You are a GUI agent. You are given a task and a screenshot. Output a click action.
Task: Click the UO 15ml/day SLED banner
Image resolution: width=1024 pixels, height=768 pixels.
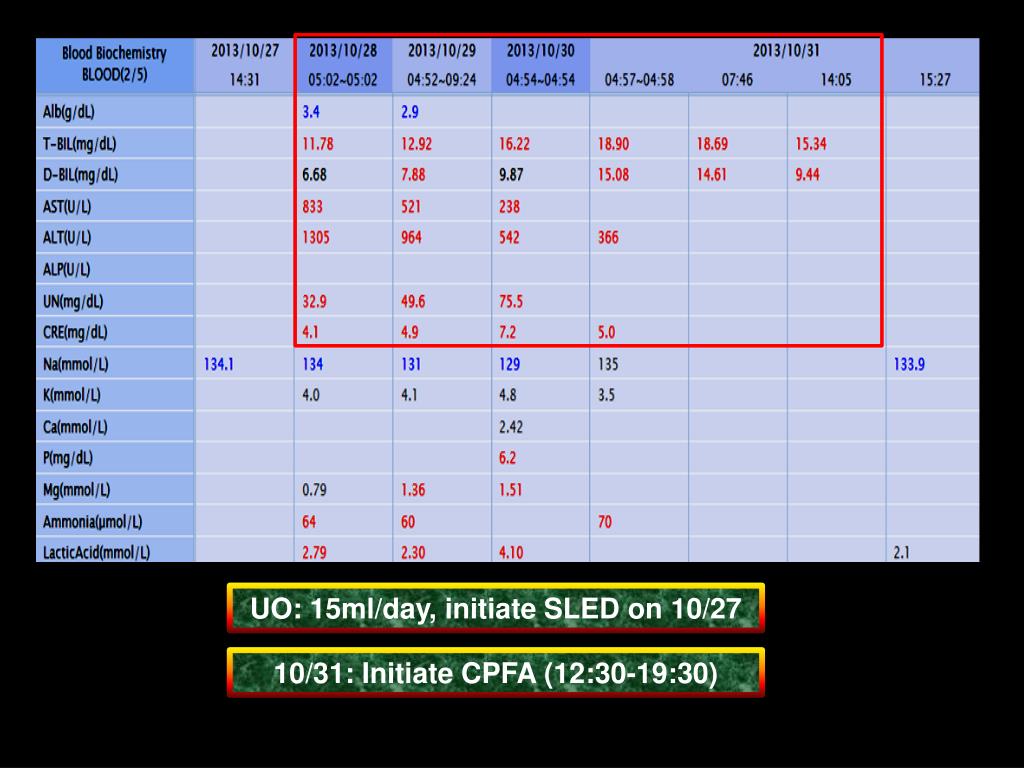click(496, 608)
